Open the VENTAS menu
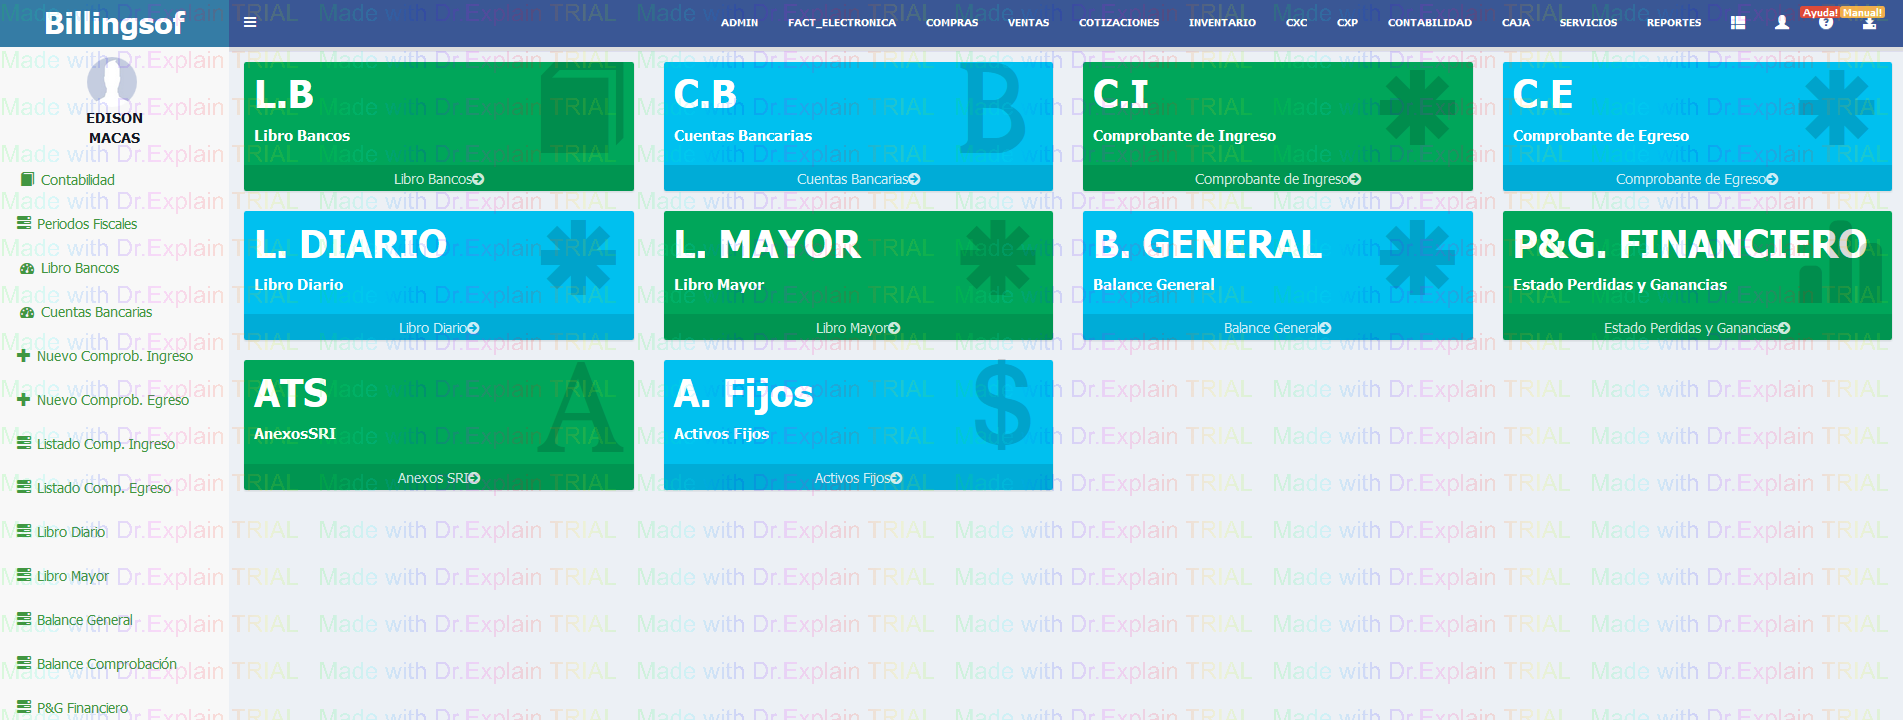 [x=1028, y=22]
